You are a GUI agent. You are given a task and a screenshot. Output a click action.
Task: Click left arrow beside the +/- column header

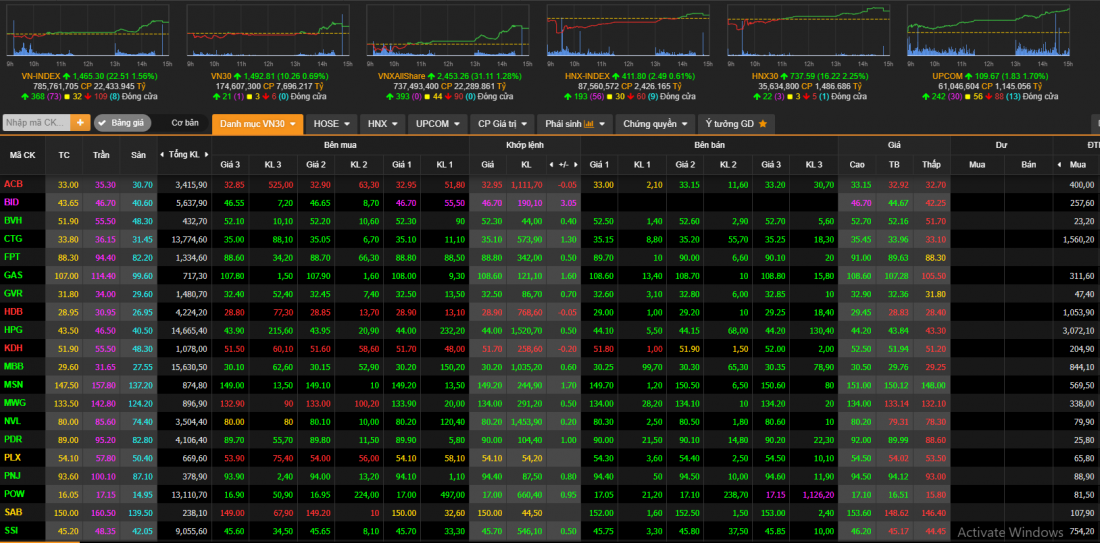tap(553, 164)
